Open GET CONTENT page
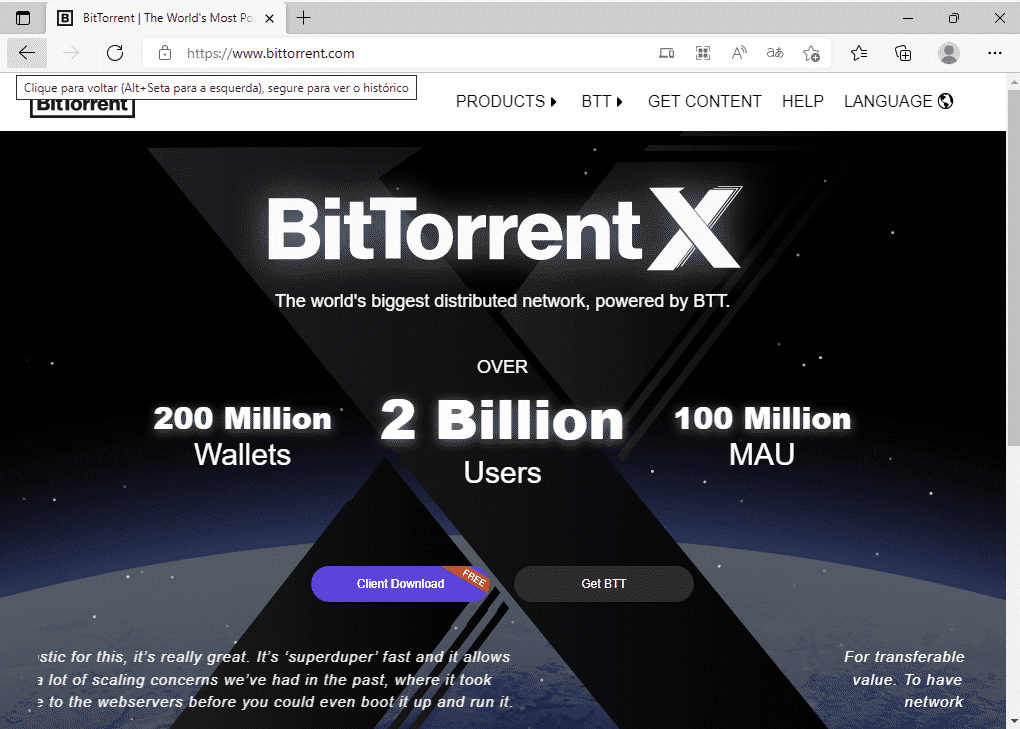 [x=705, y=101]
